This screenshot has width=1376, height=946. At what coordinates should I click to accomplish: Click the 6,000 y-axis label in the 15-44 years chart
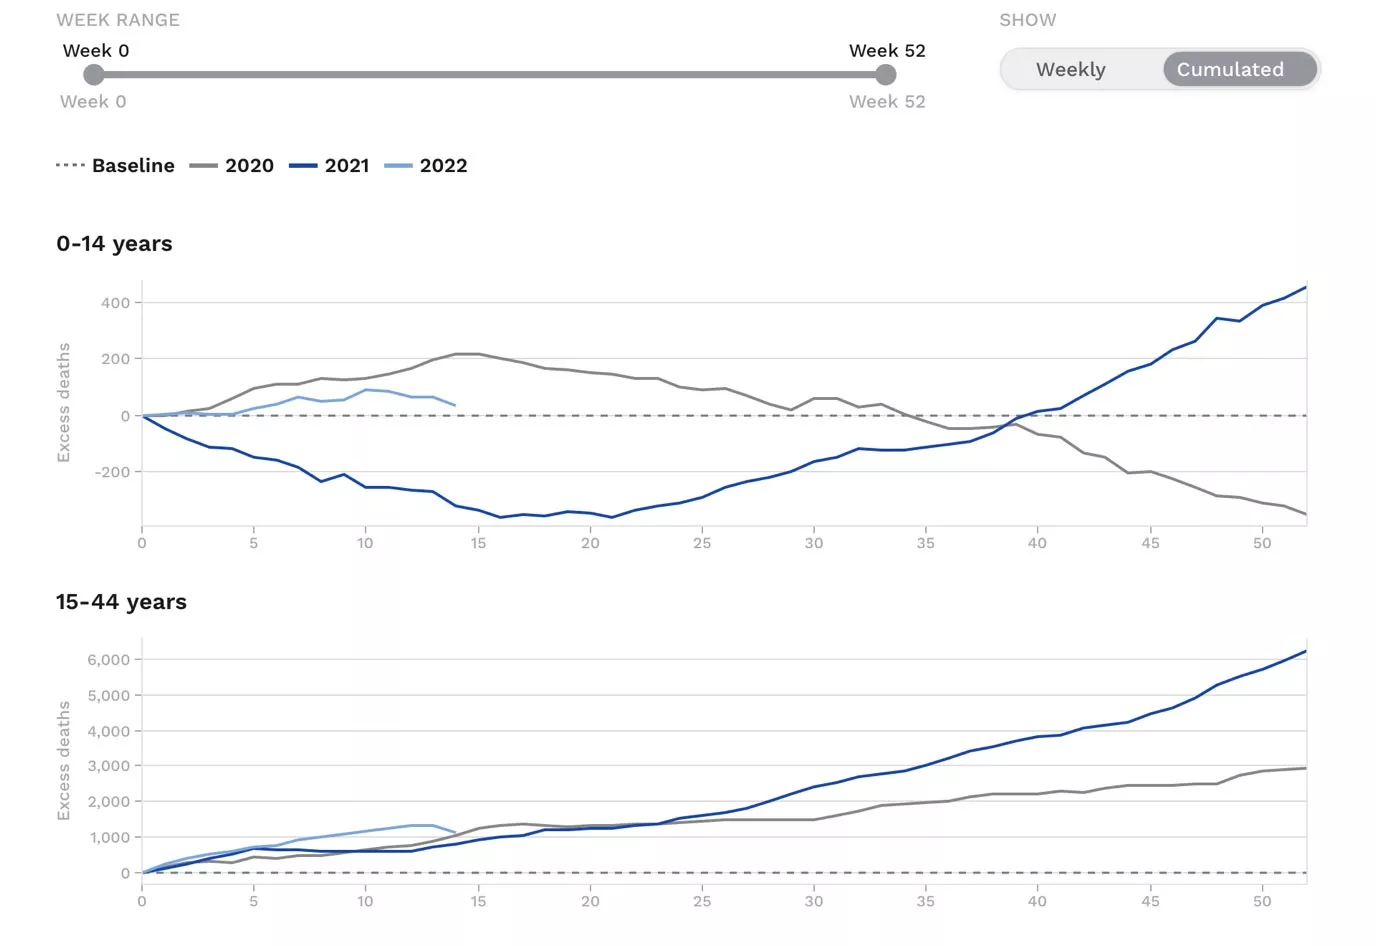pos(109,660)
